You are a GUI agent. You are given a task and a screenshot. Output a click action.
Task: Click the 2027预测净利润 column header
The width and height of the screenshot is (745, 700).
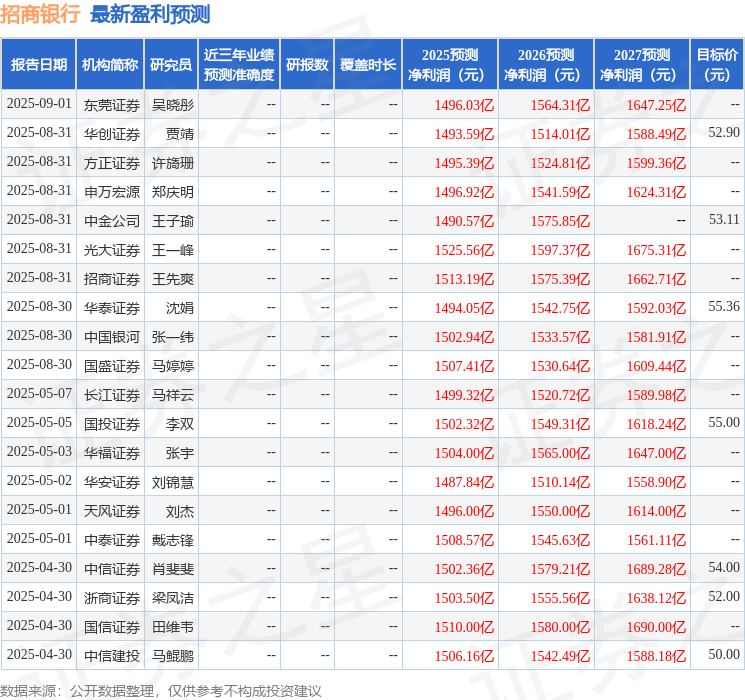pyautogui.click(x=641, y=65)
